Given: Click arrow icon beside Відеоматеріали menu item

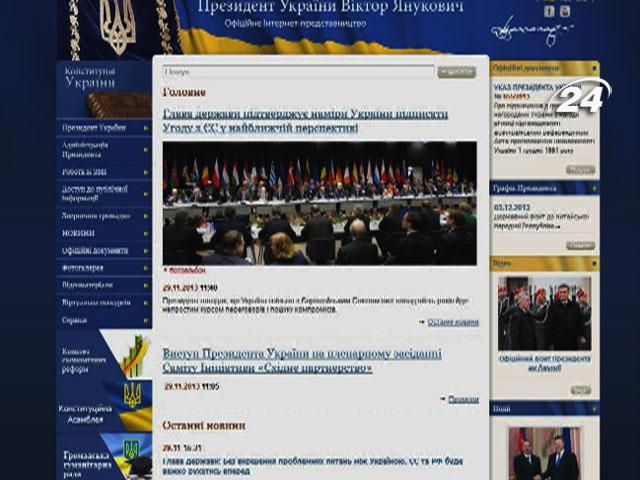Looking at the screenshot, I should coord(146,286).
